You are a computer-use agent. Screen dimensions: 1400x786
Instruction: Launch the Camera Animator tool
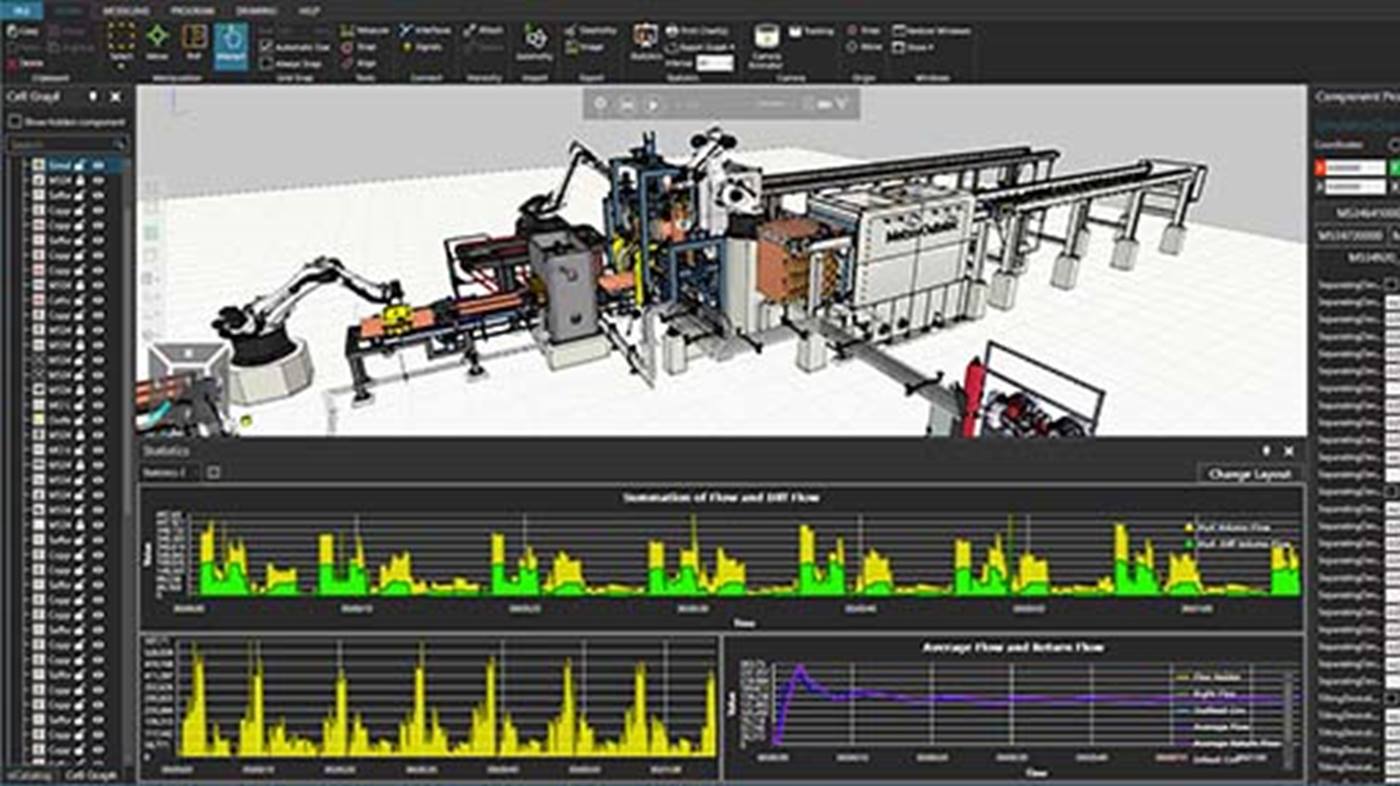pos(766,46)
